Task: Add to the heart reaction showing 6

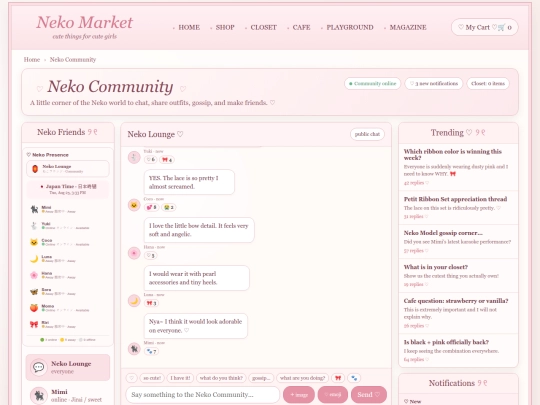Action: coord(150,159)
